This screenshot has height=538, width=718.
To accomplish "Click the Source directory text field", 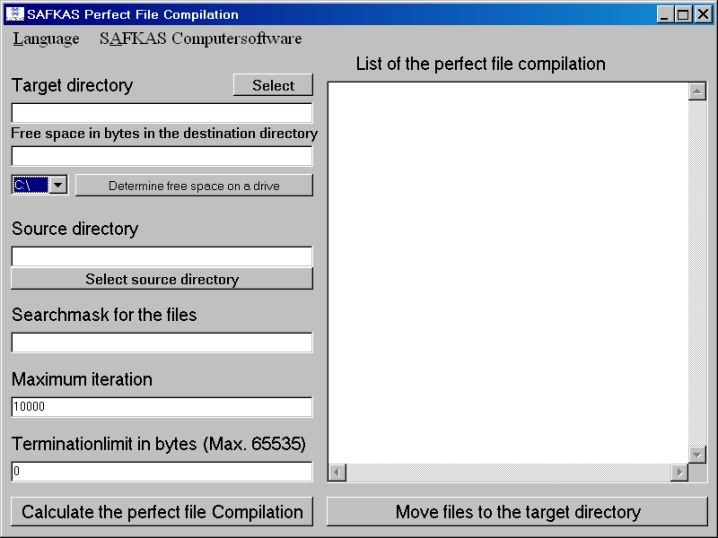I will click(x=161, y=257).
